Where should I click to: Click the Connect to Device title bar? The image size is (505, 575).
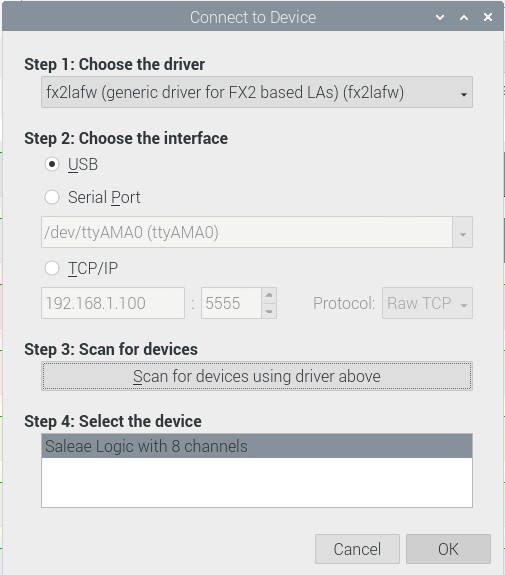coord(253,17)
